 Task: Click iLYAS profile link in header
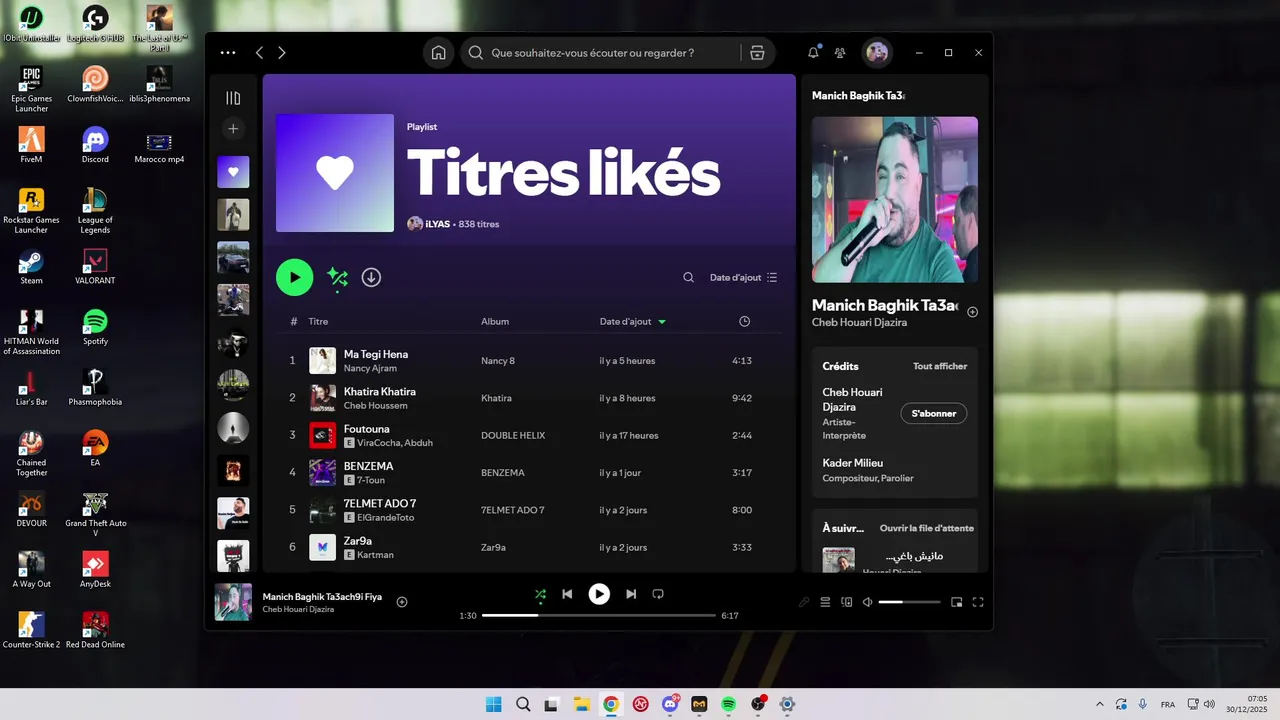[x=437, y=224]
